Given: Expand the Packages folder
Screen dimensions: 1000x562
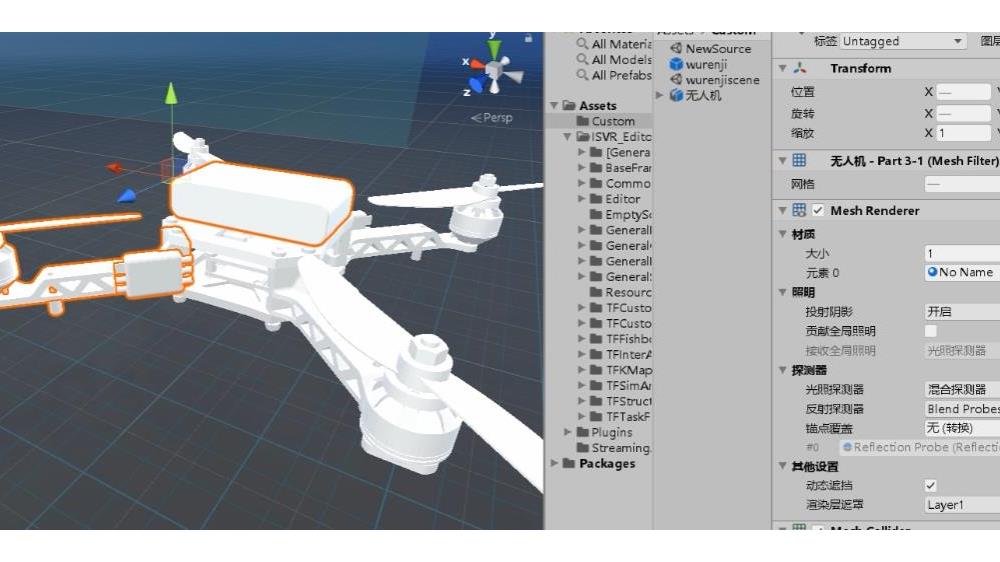Looking at the screenshot, I should point(554,464).
